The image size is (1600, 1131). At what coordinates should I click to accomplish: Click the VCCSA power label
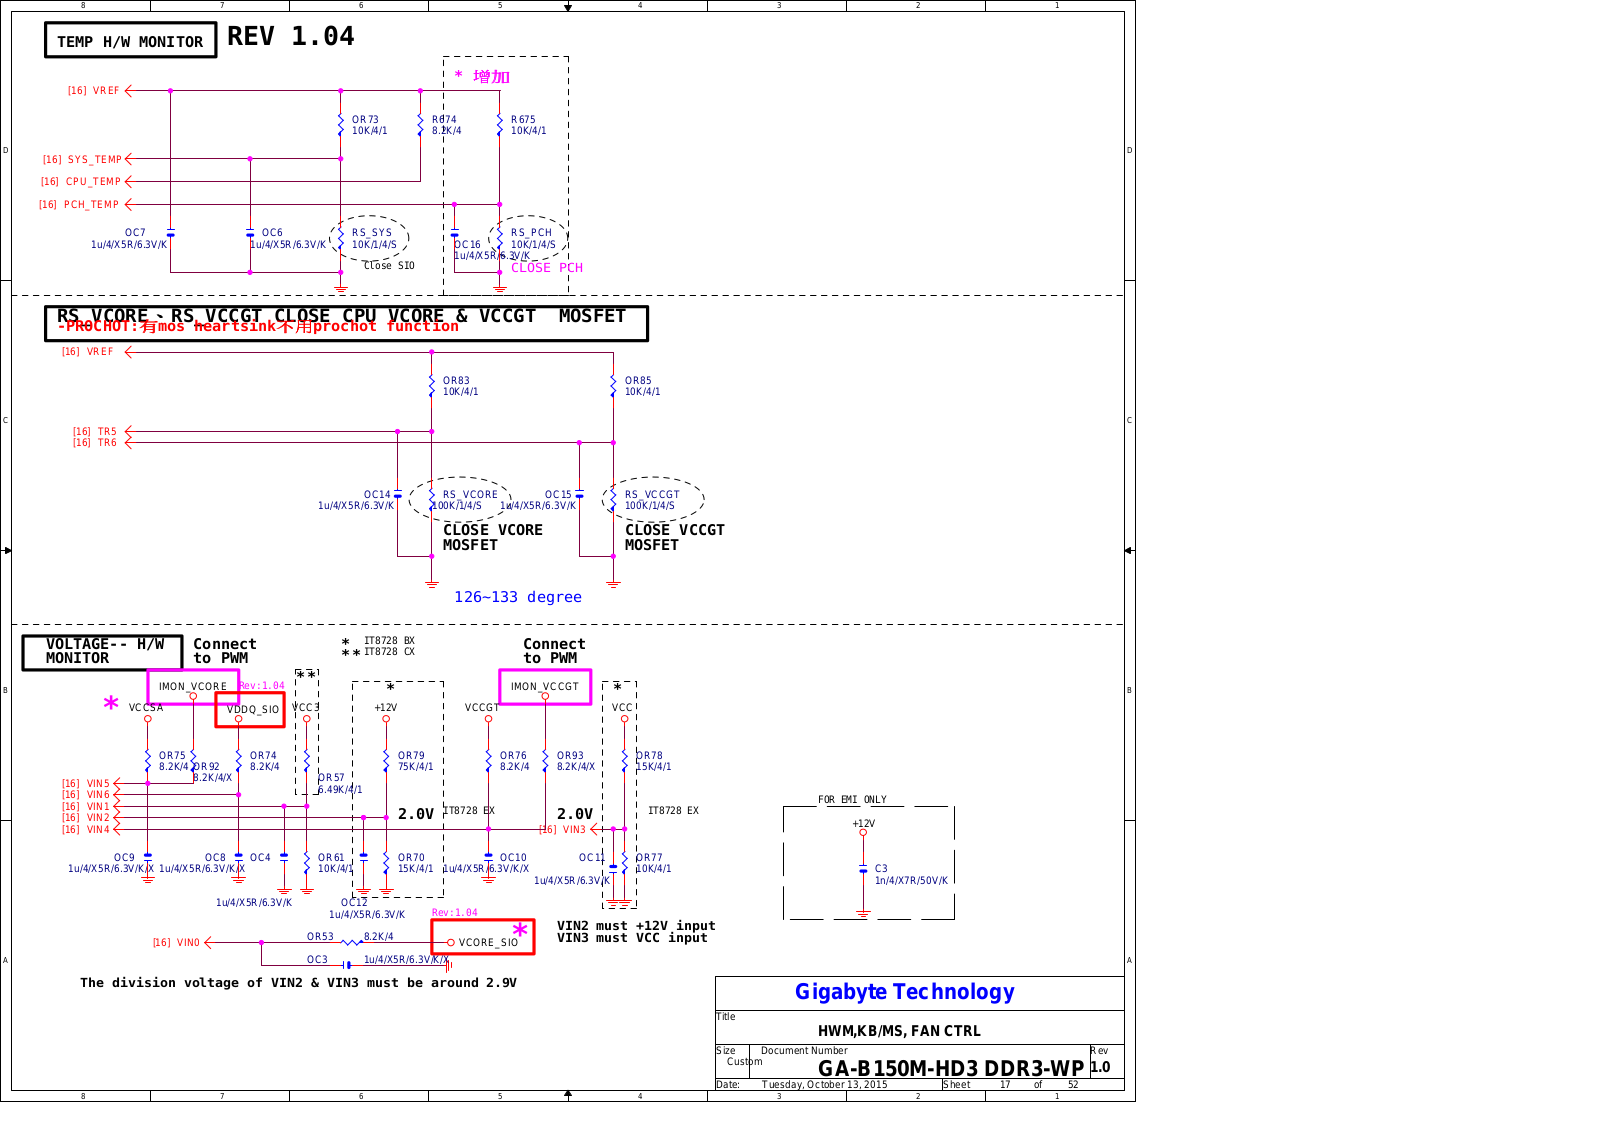click(x=146, y=708)
